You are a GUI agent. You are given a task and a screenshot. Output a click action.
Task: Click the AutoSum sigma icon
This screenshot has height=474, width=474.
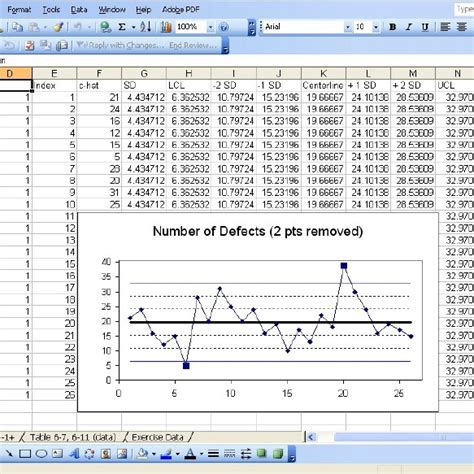122,27
